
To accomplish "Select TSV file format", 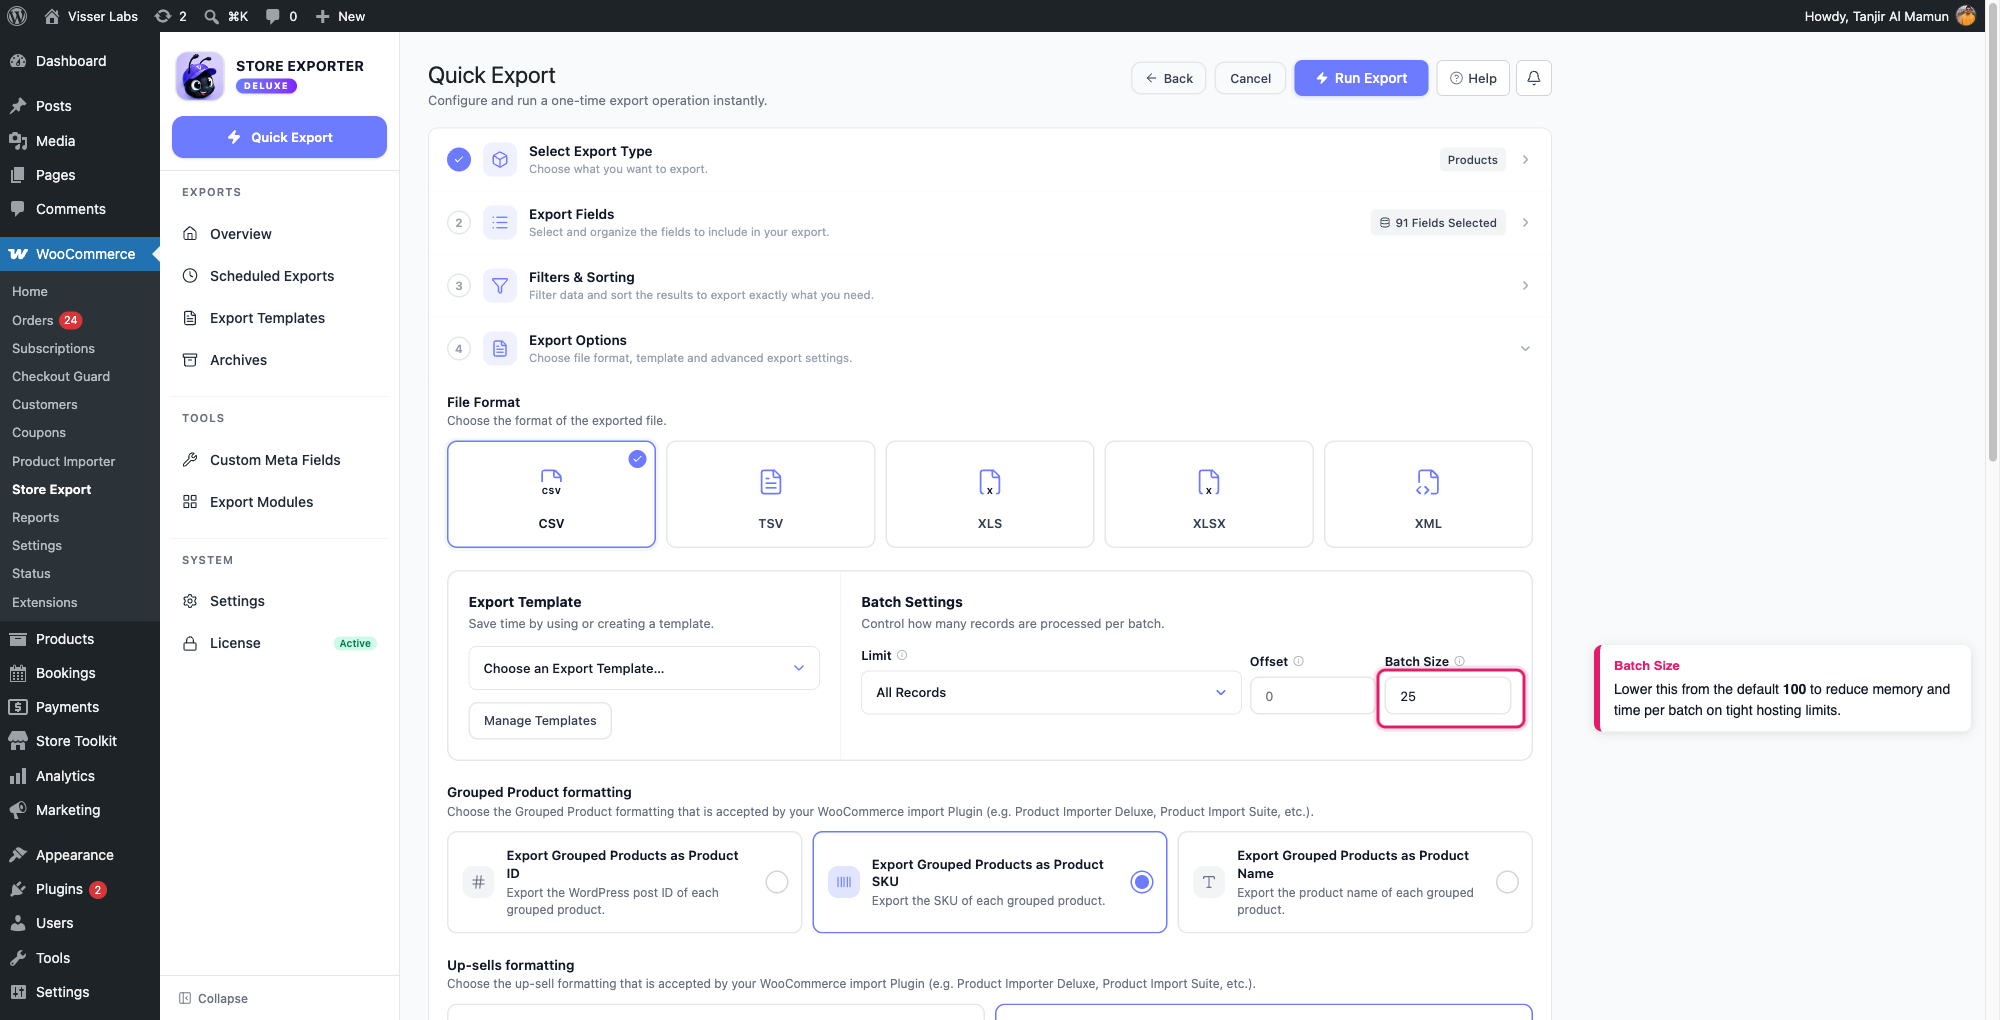I will tap(770, 494).
